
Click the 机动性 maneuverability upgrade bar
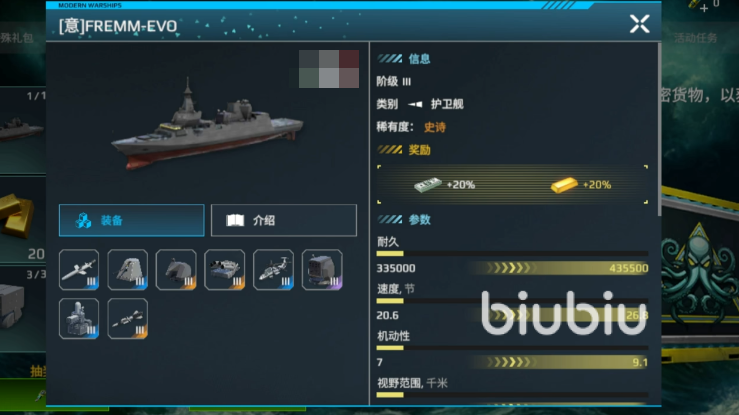click(x=561, y=362)
